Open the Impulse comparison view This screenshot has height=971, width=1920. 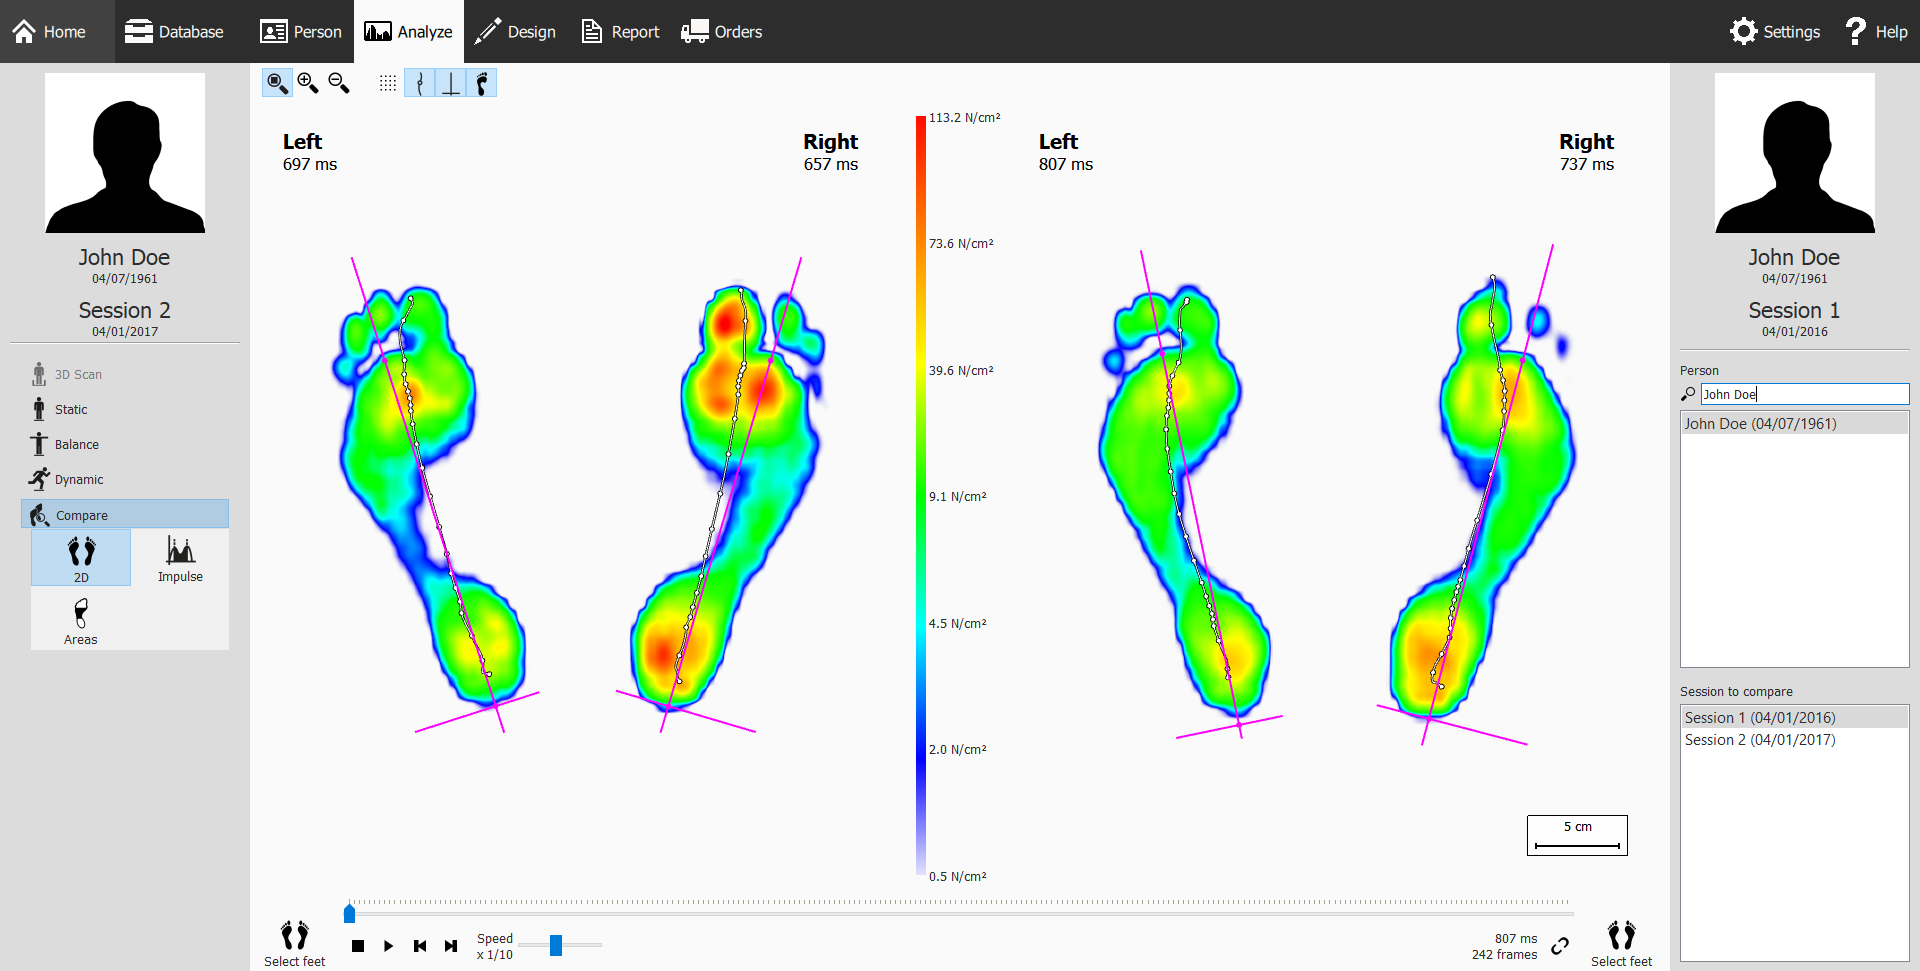tap(179, 557)
